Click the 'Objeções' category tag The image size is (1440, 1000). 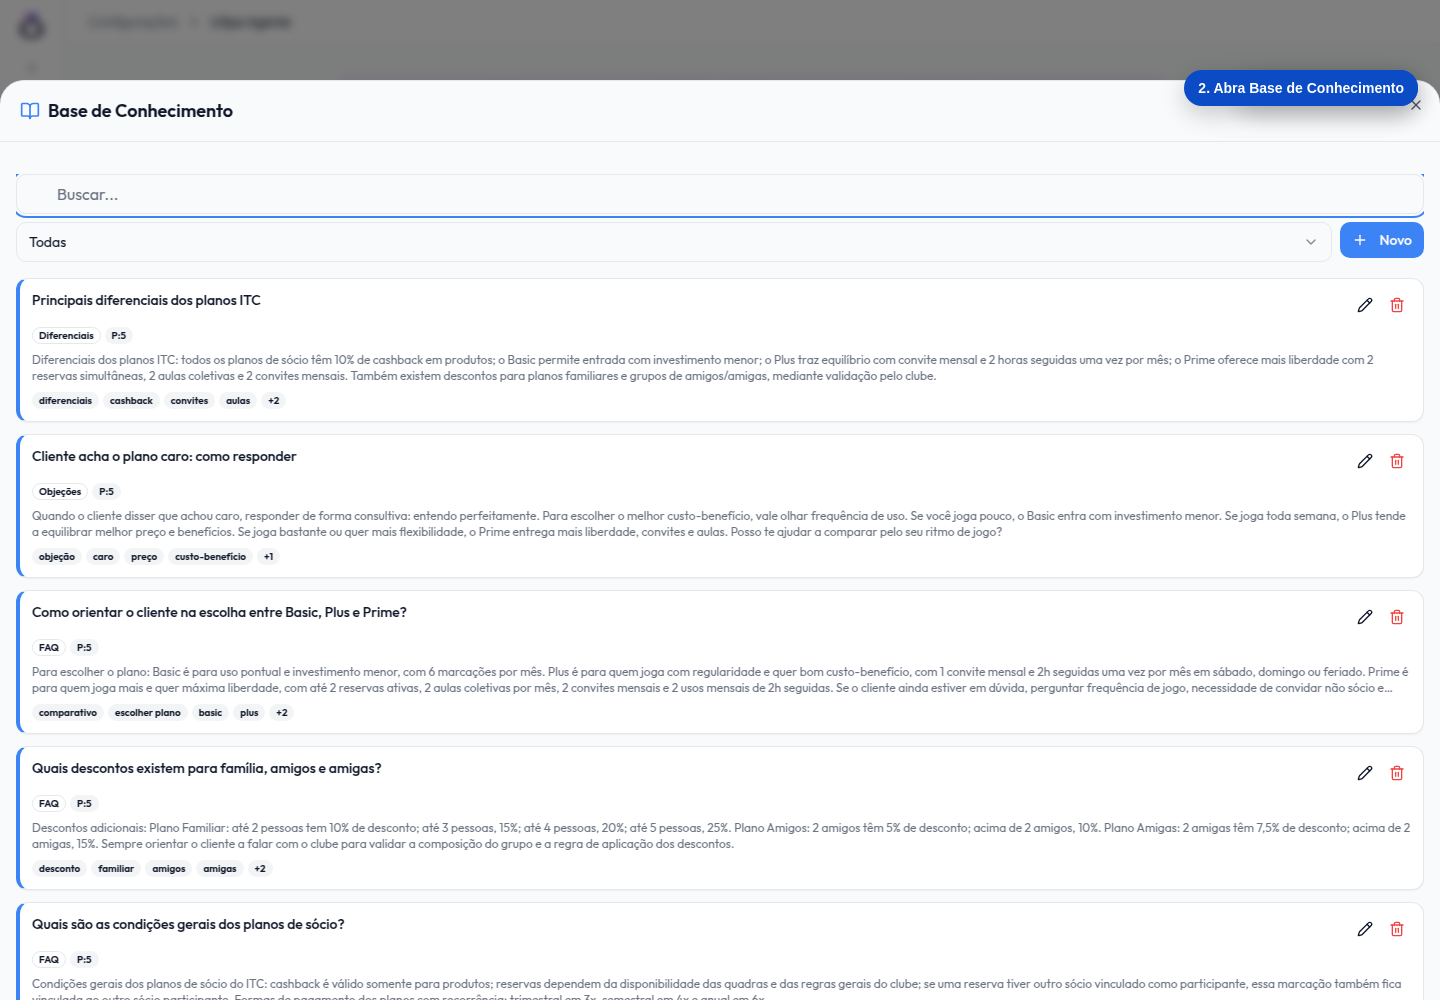point(60,492)
